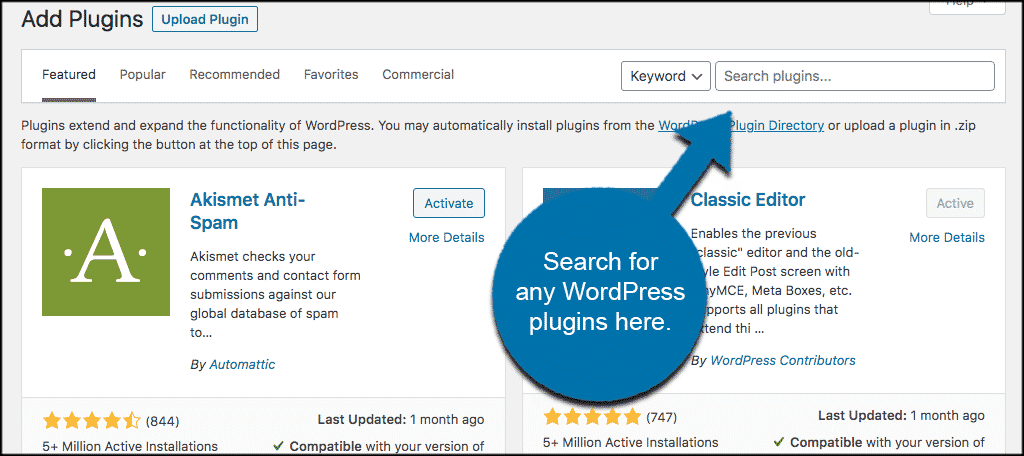The width and height of the screenshot is (1024, 456).
Task: Open the Classic Editor title link
Action: [x=748, y=199]
